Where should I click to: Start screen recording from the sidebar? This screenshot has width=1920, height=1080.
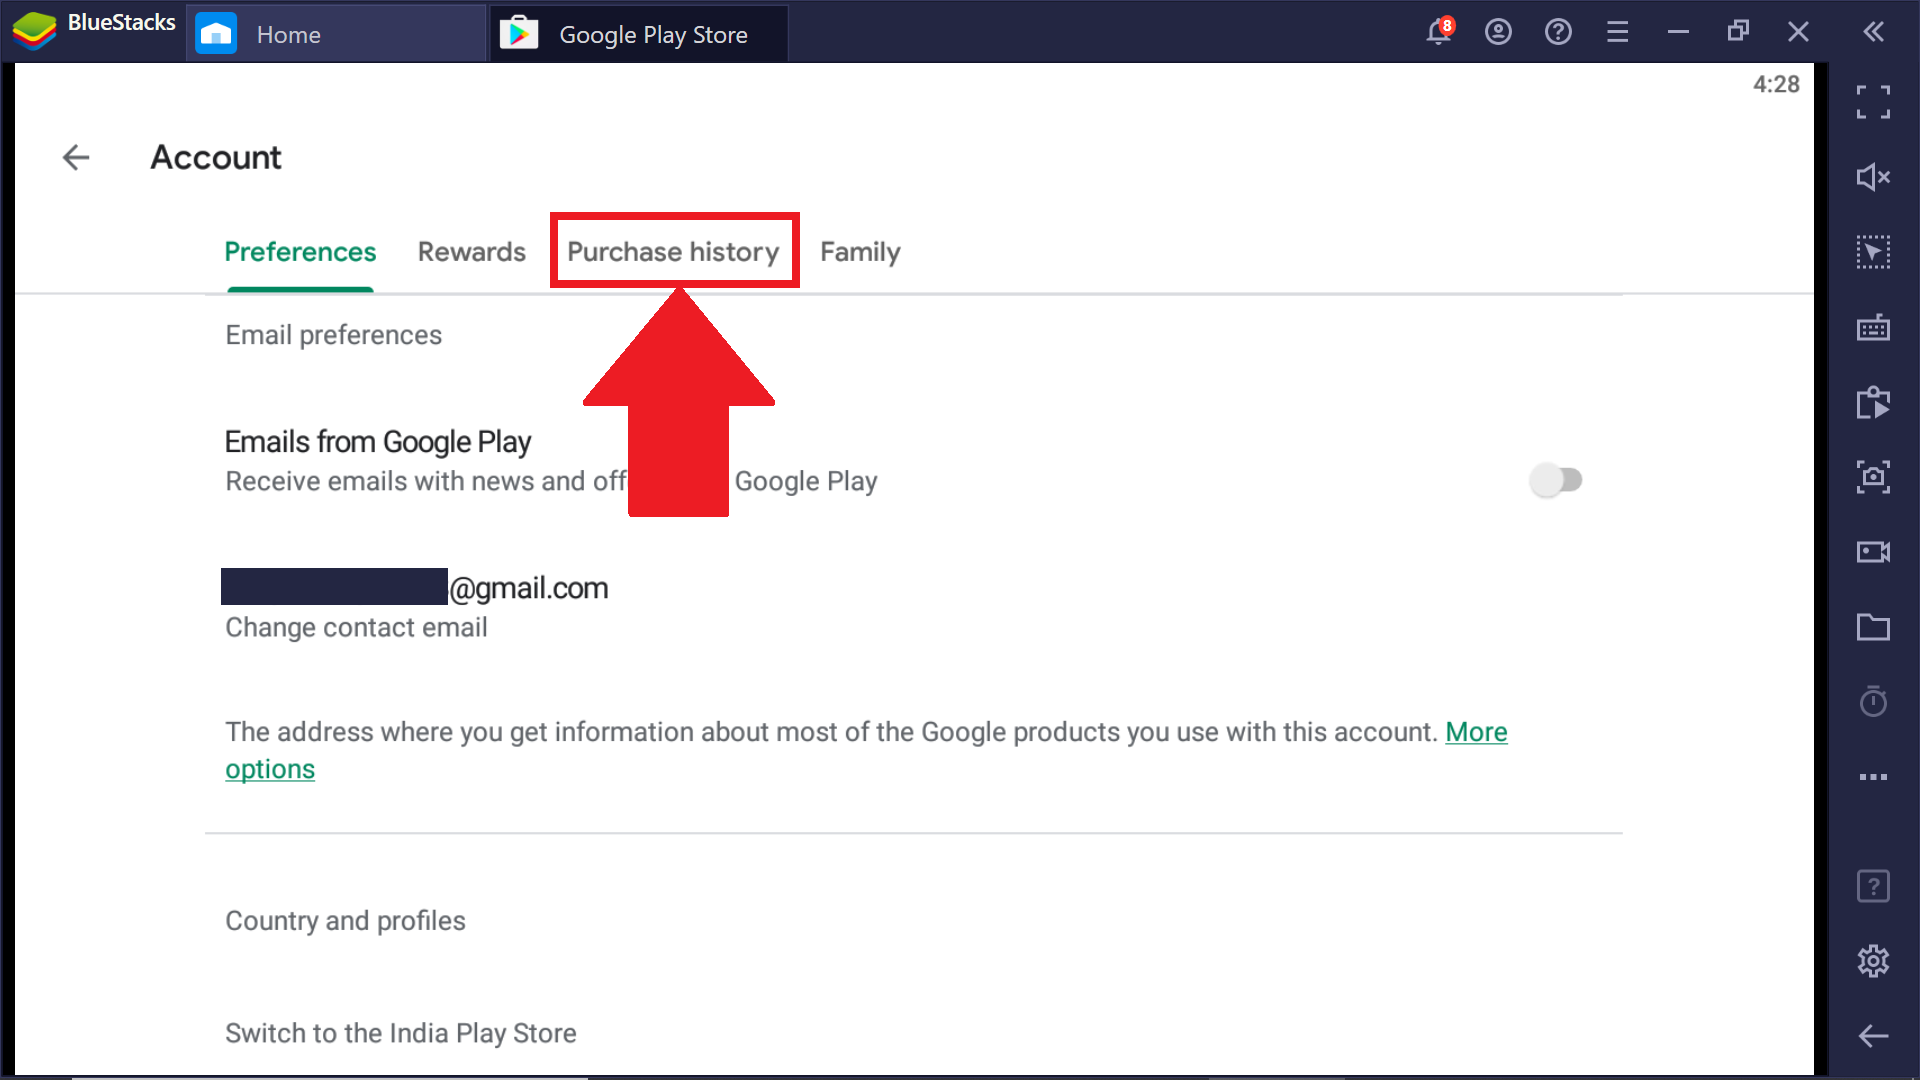(x=1873, y=552)
